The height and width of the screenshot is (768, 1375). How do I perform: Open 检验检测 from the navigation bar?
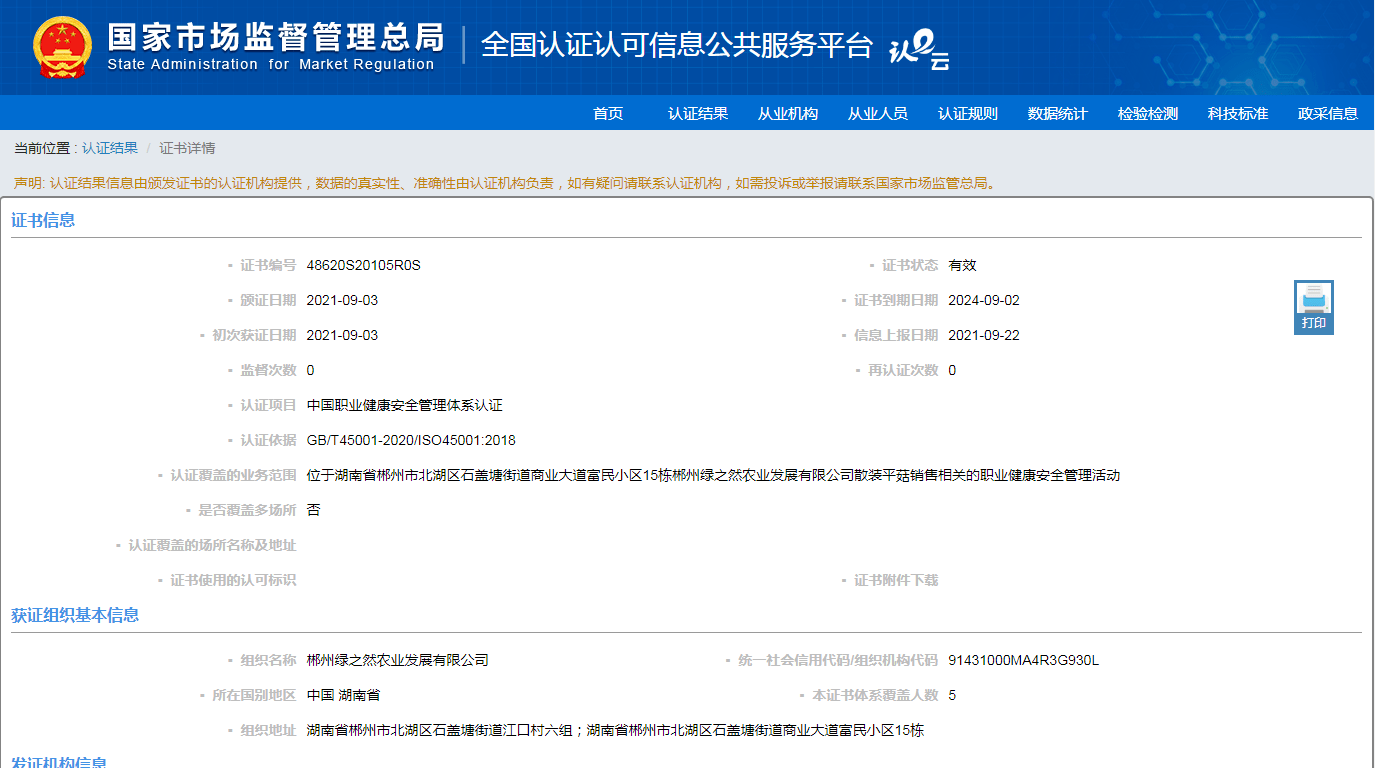(1148, 114)
